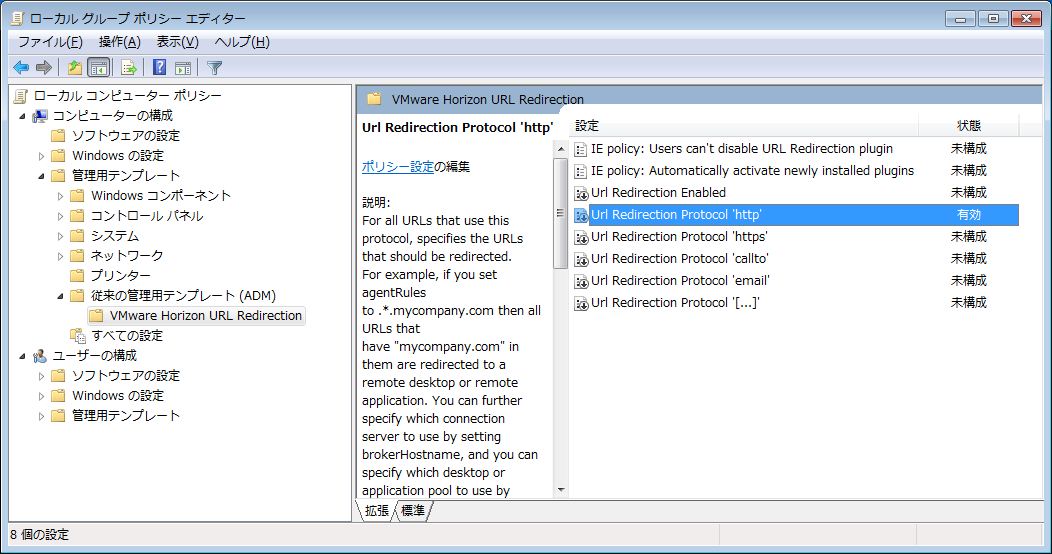Click the ポリシー設定 link

398,166
